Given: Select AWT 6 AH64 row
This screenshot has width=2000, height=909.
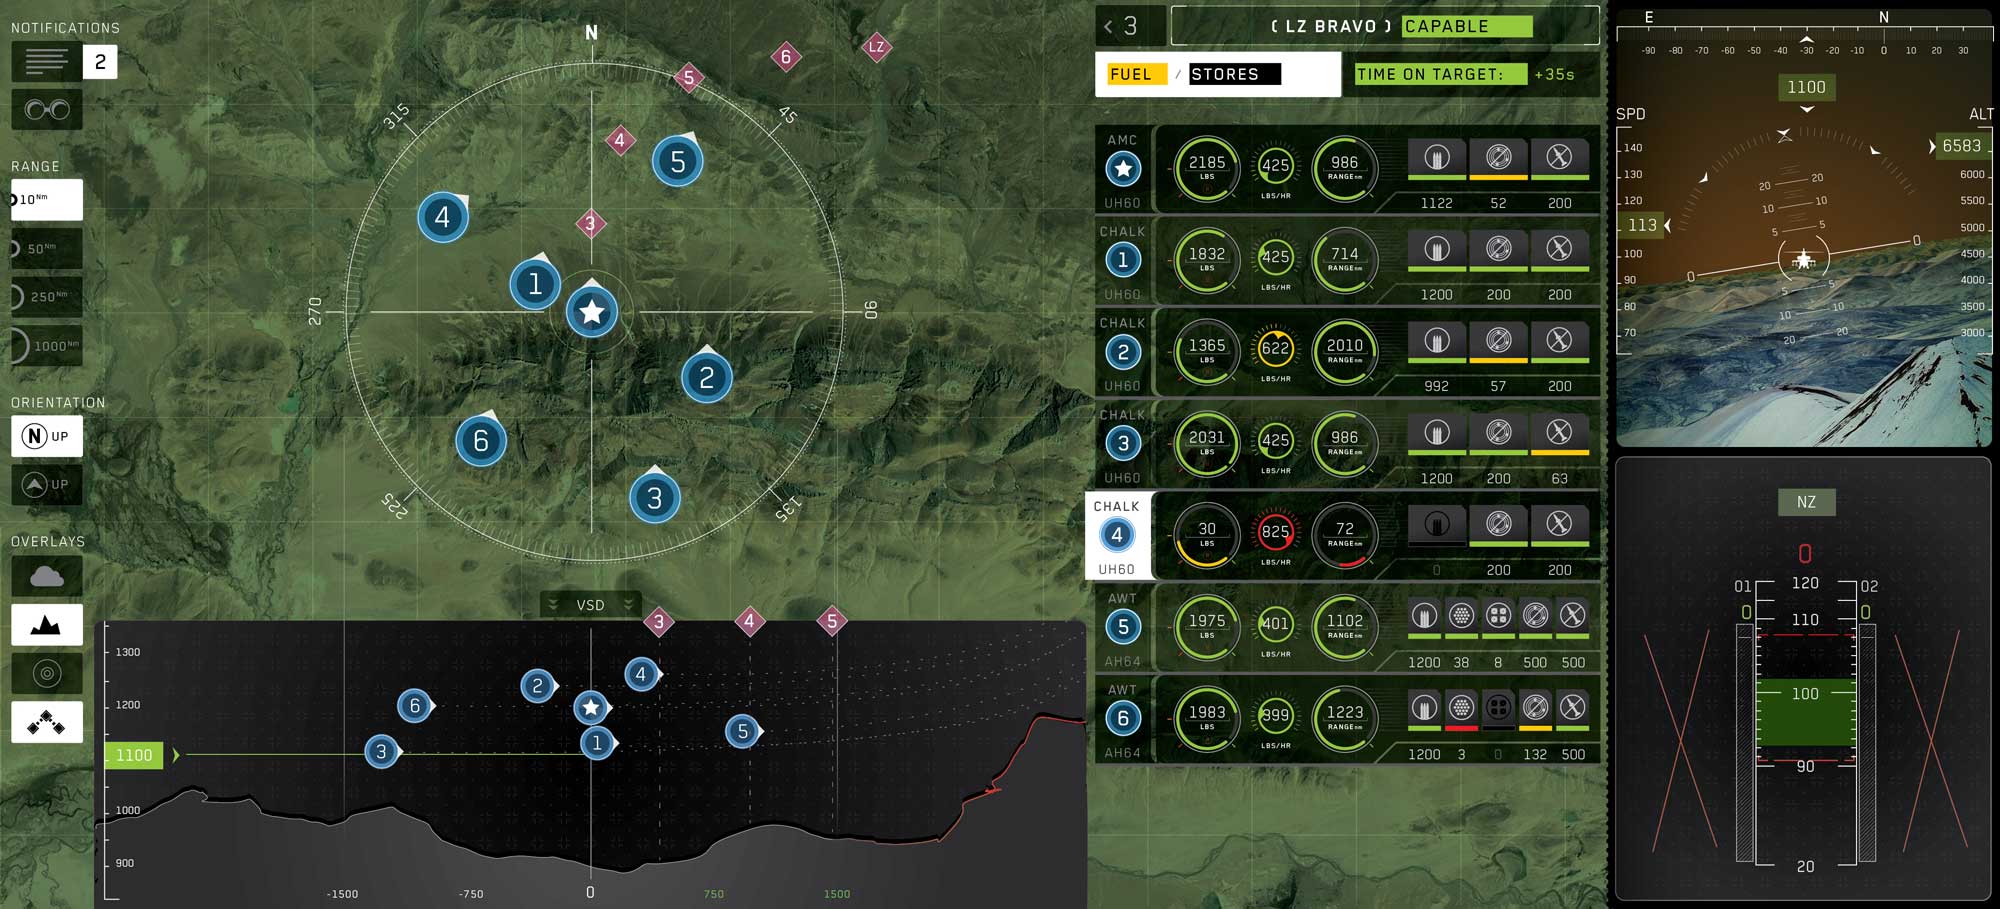Looking at the screenshot, I should point(1348,719).
